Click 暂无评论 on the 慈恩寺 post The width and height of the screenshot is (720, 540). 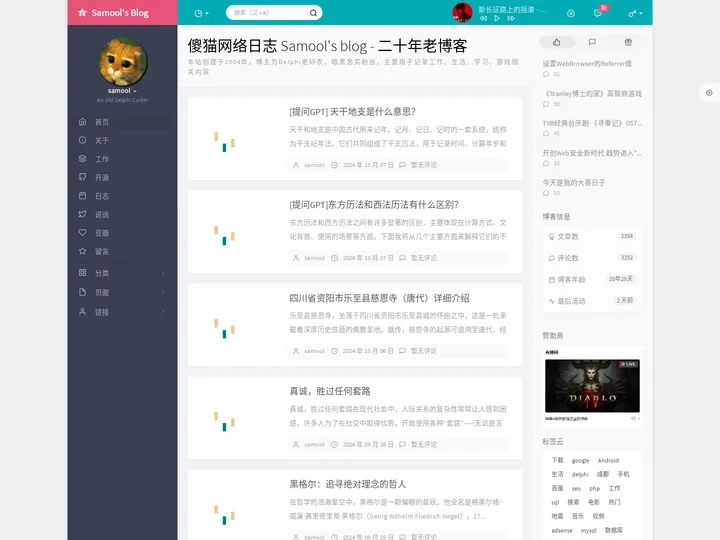[x=424, y=351]
